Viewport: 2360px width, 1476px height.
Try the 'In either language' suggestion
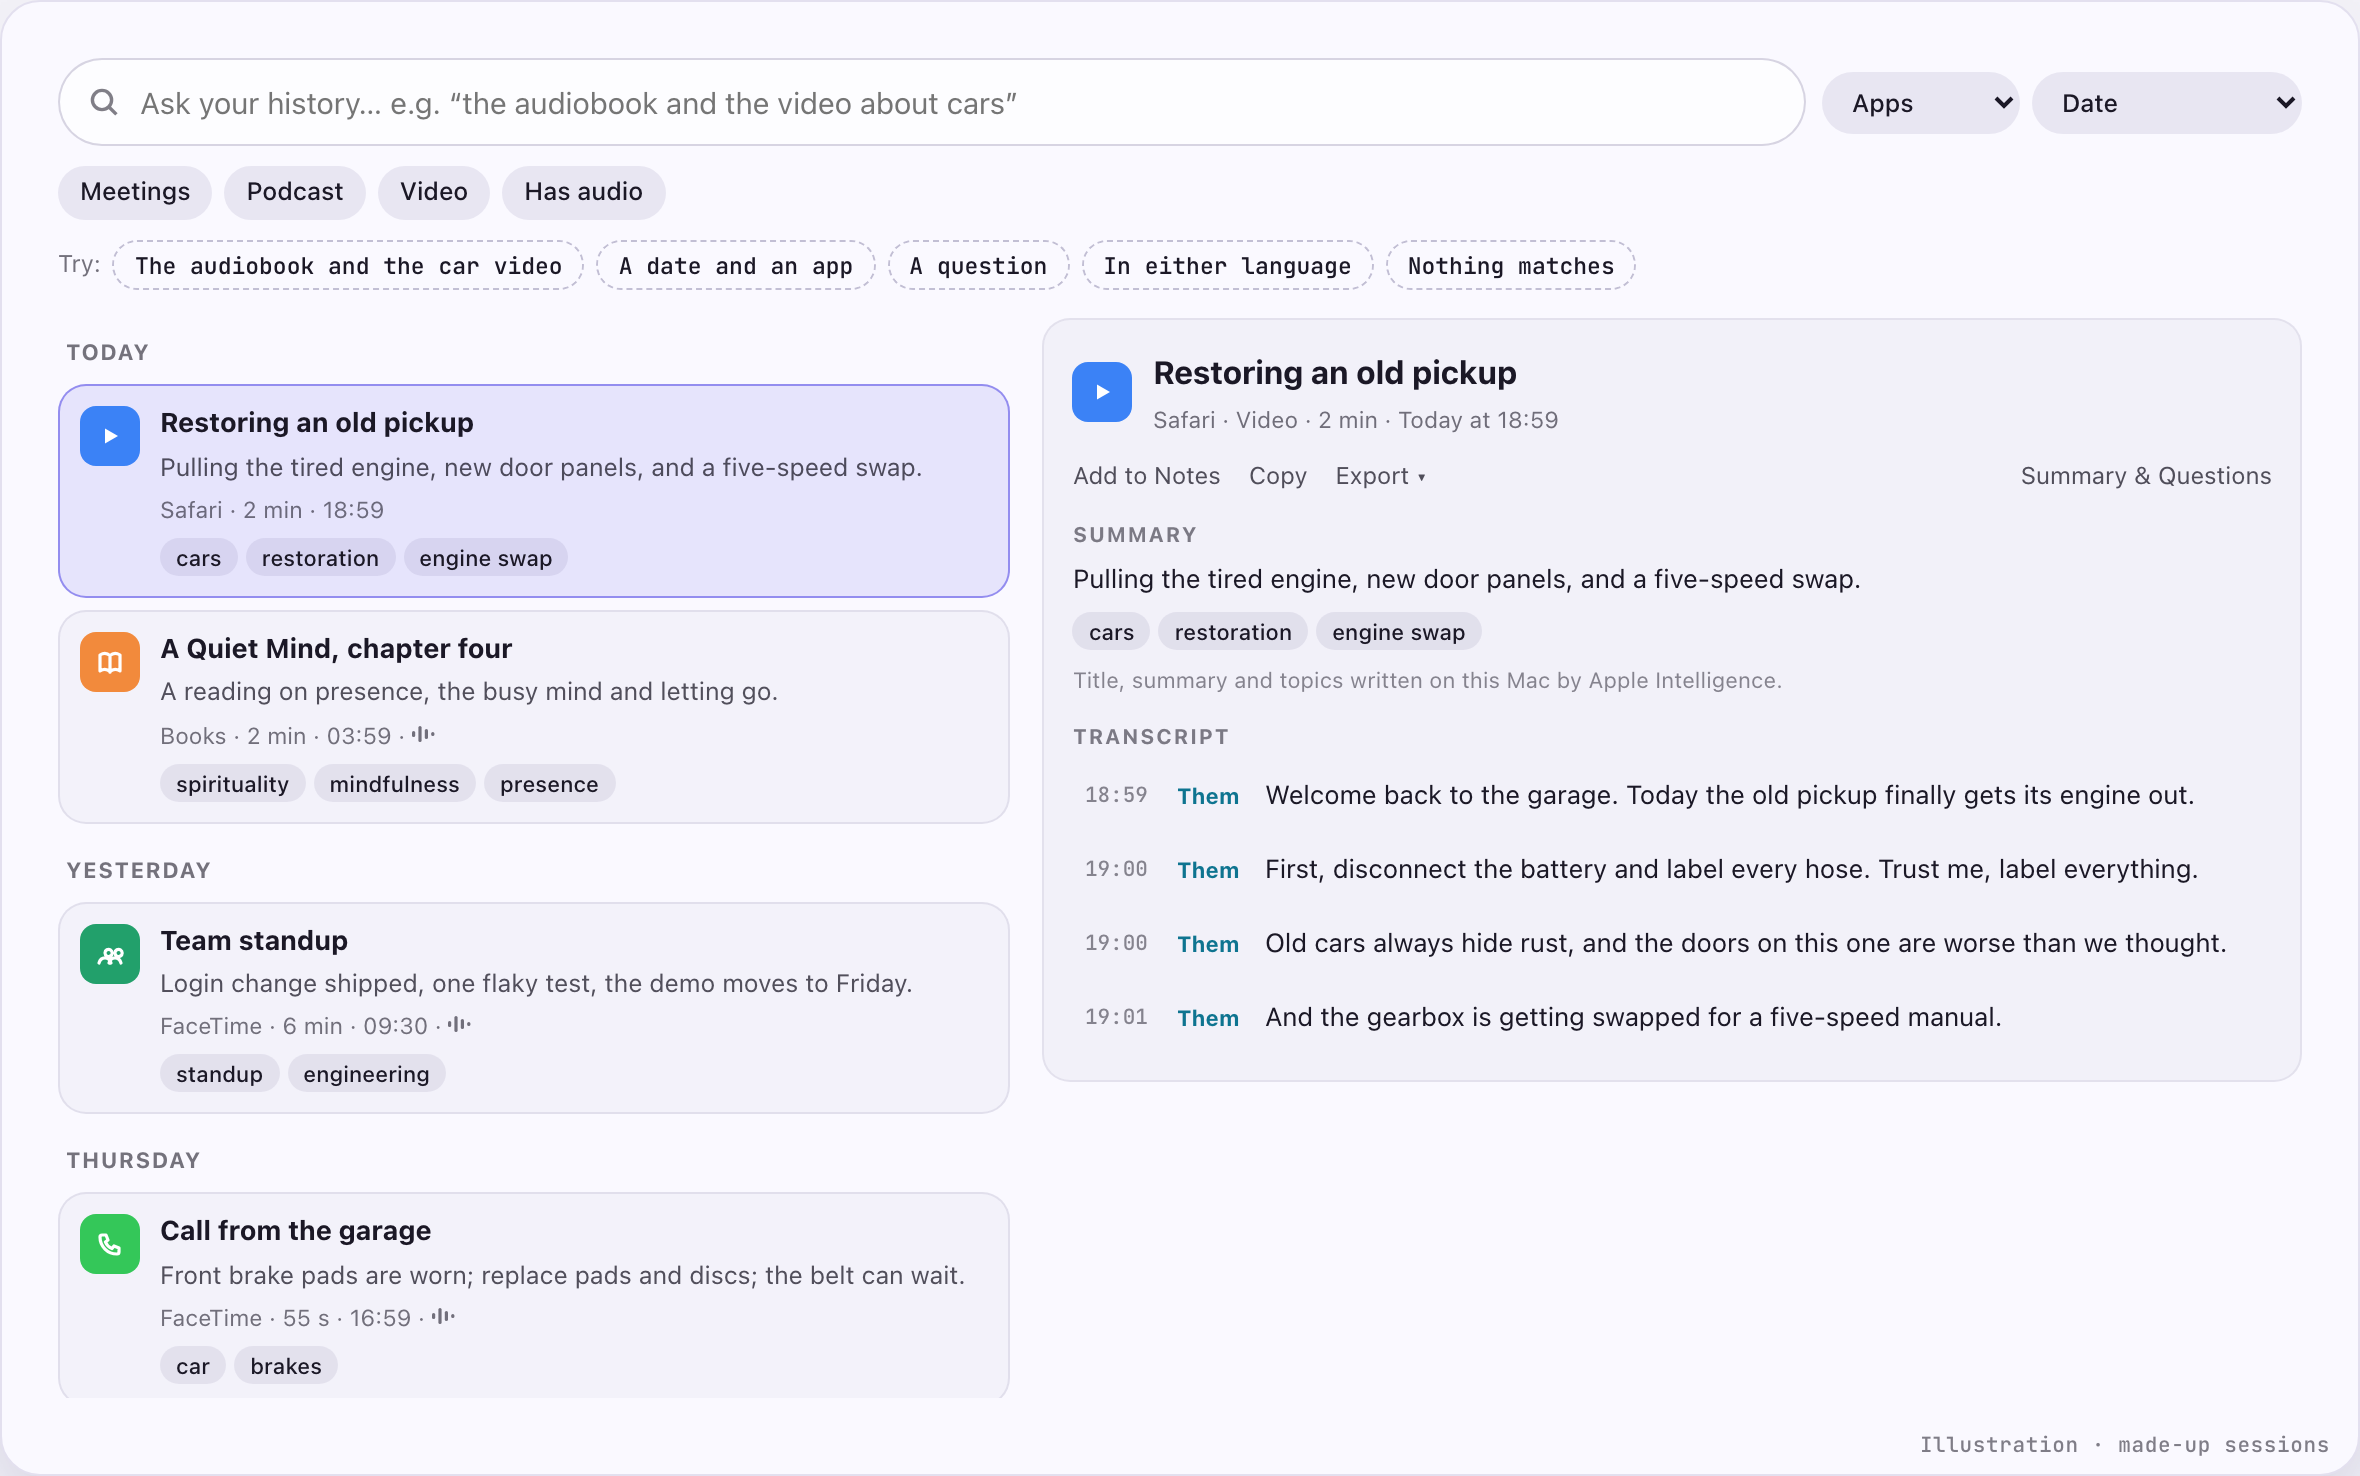[x=1228, y=266]
